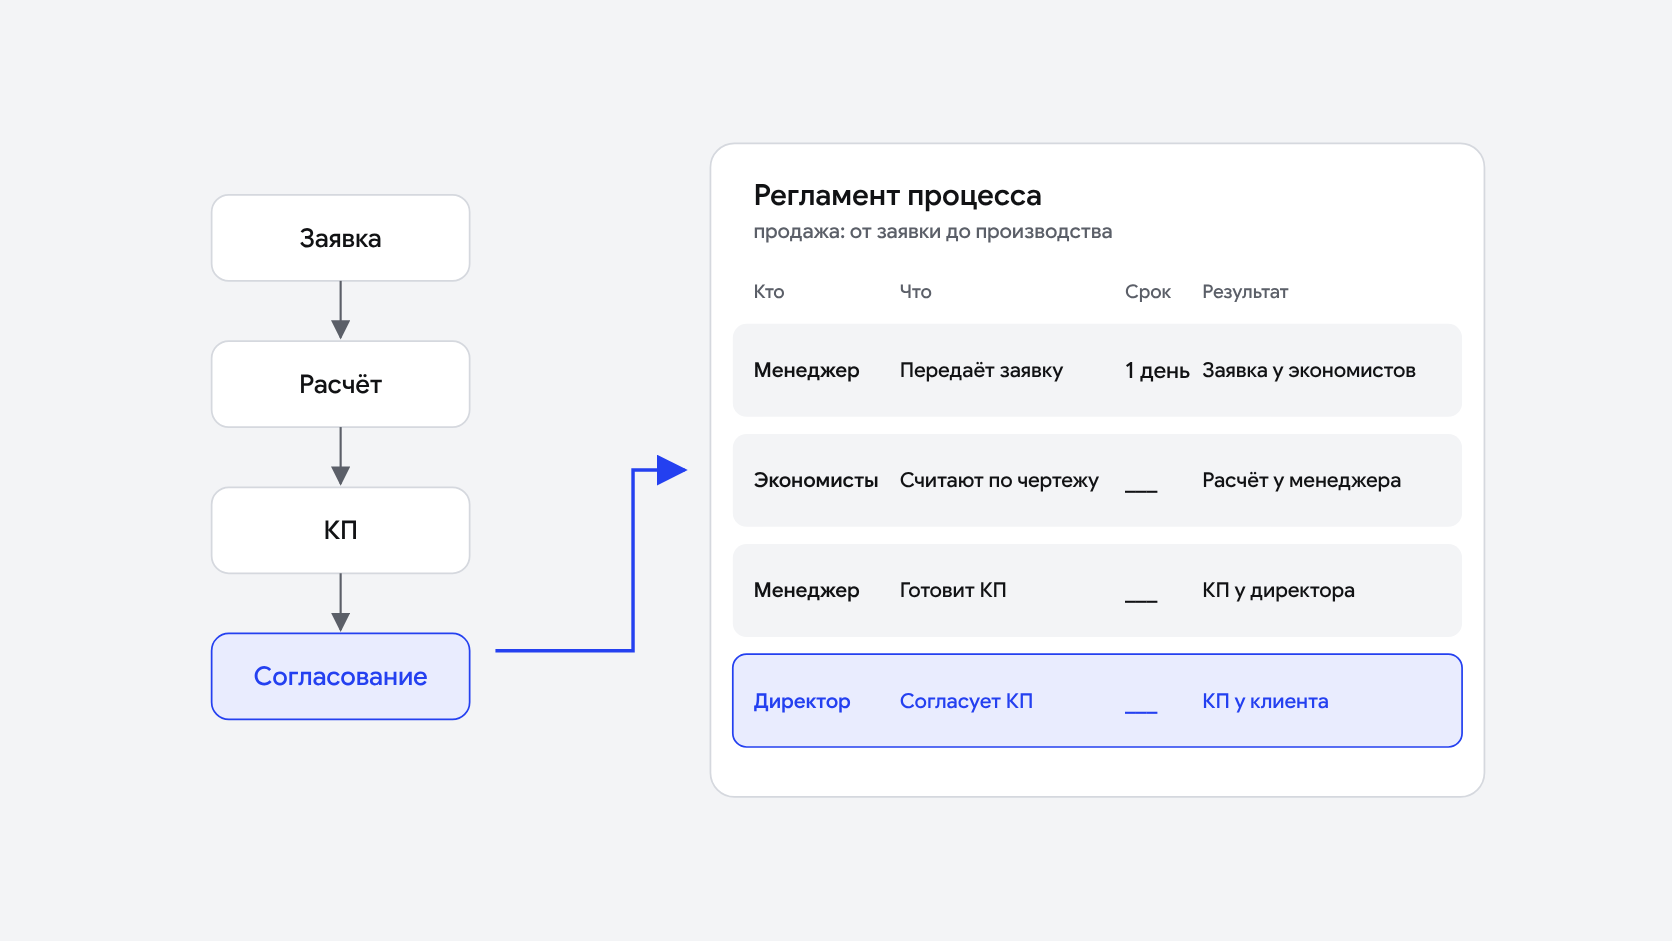The height and width of the screenshot is (941, 1672).
Task: Click the Готовит КП cell
Action: coord(953,591)
